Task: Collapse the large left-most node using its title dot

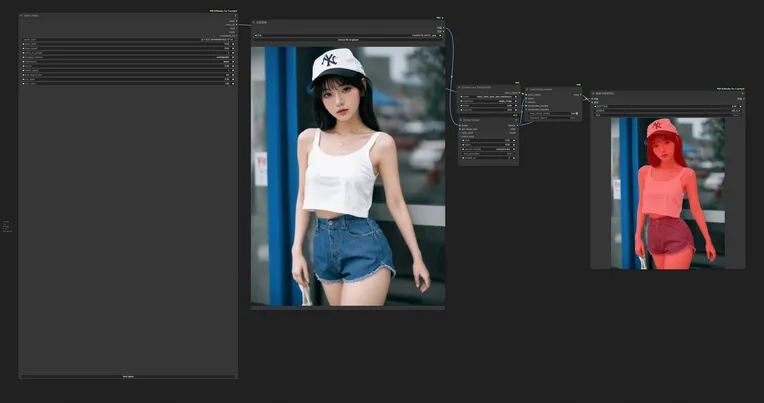Action: pyautogui.click(x=21, y=15)
